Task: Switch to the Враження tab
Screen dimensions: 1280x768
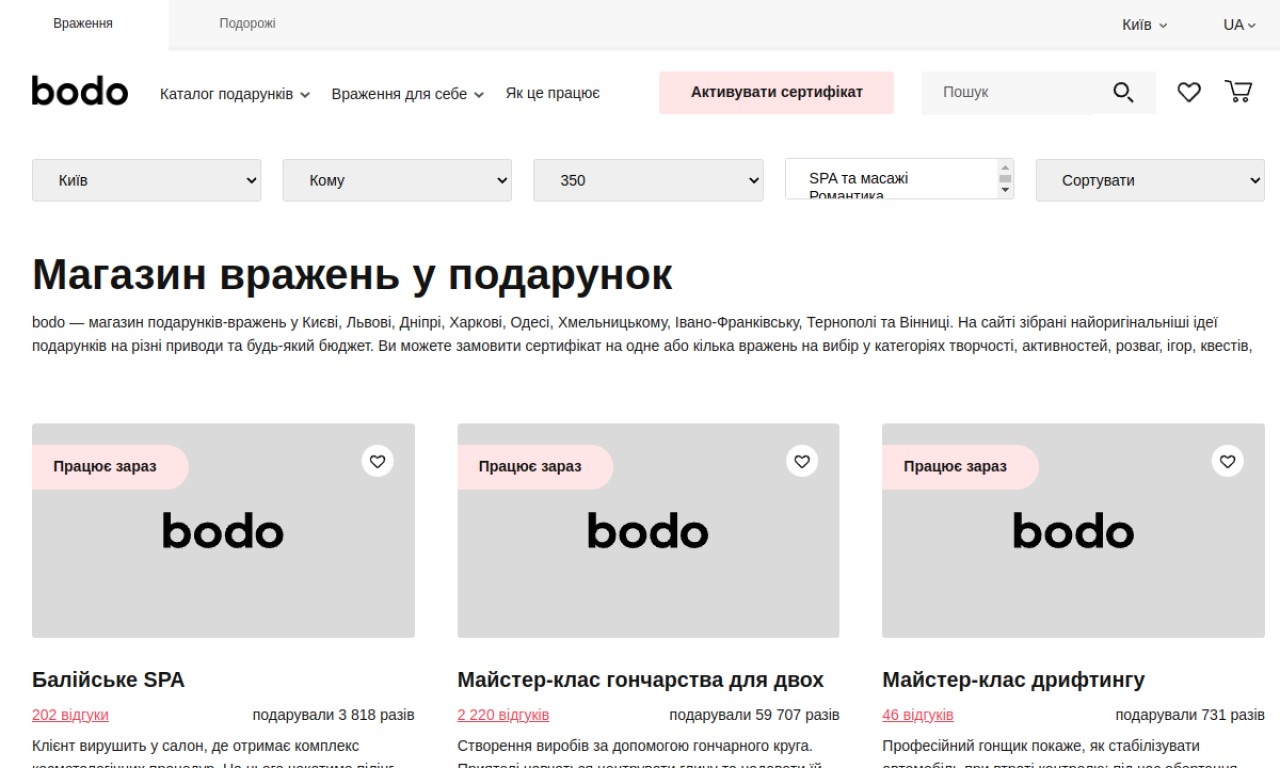Action: [x=83, y=24]
